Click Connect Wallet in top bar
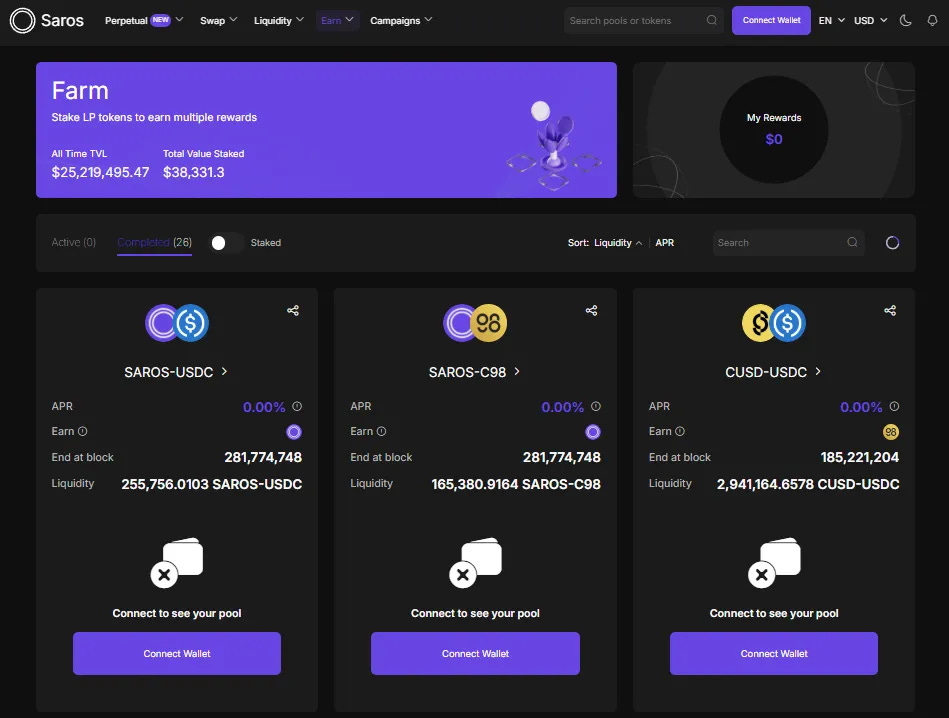 tap(771, 21)
